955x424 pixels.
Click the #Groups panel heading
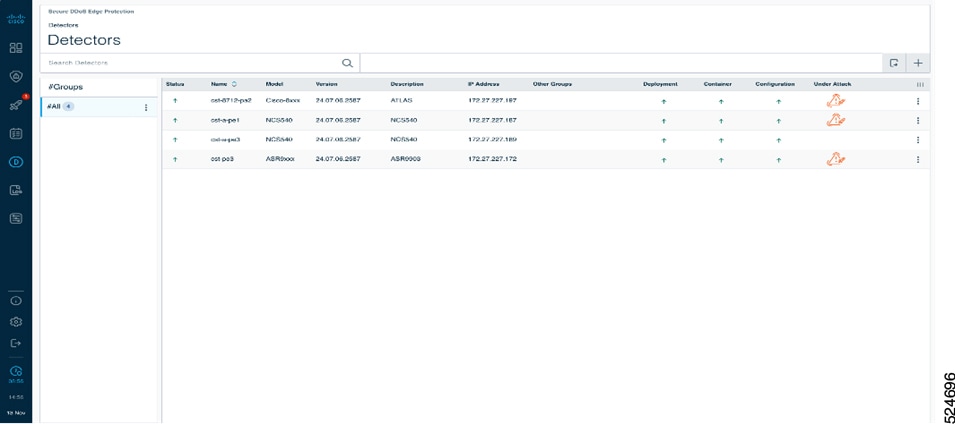(65, 87)
